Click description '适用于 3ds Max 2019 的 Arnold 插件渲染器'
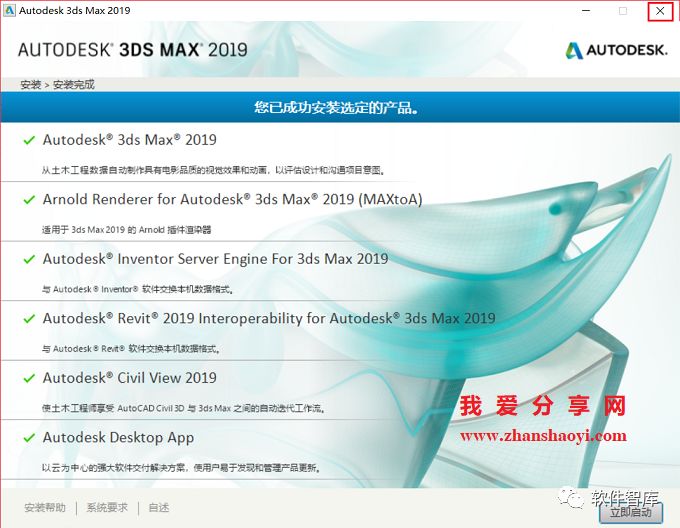Screen dimensions: 680x528 127,230
